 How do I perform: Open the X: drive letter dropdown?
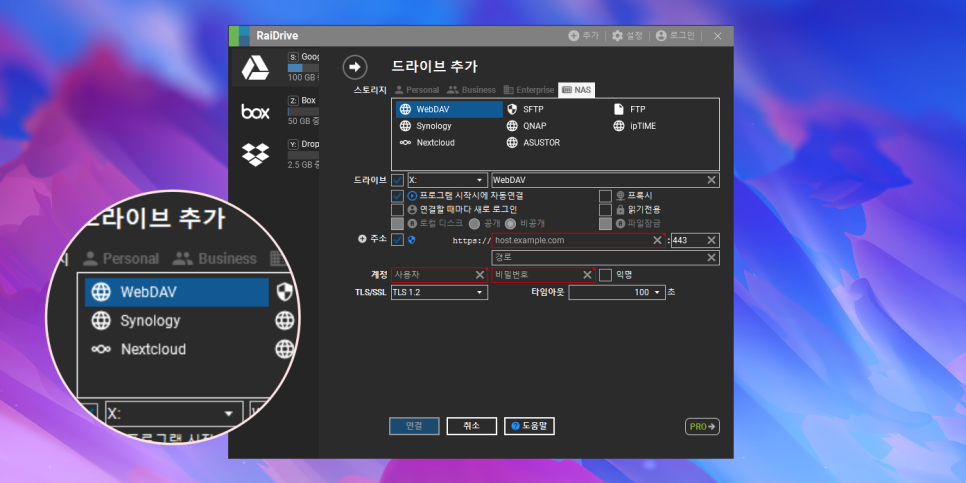click(447, 180)
